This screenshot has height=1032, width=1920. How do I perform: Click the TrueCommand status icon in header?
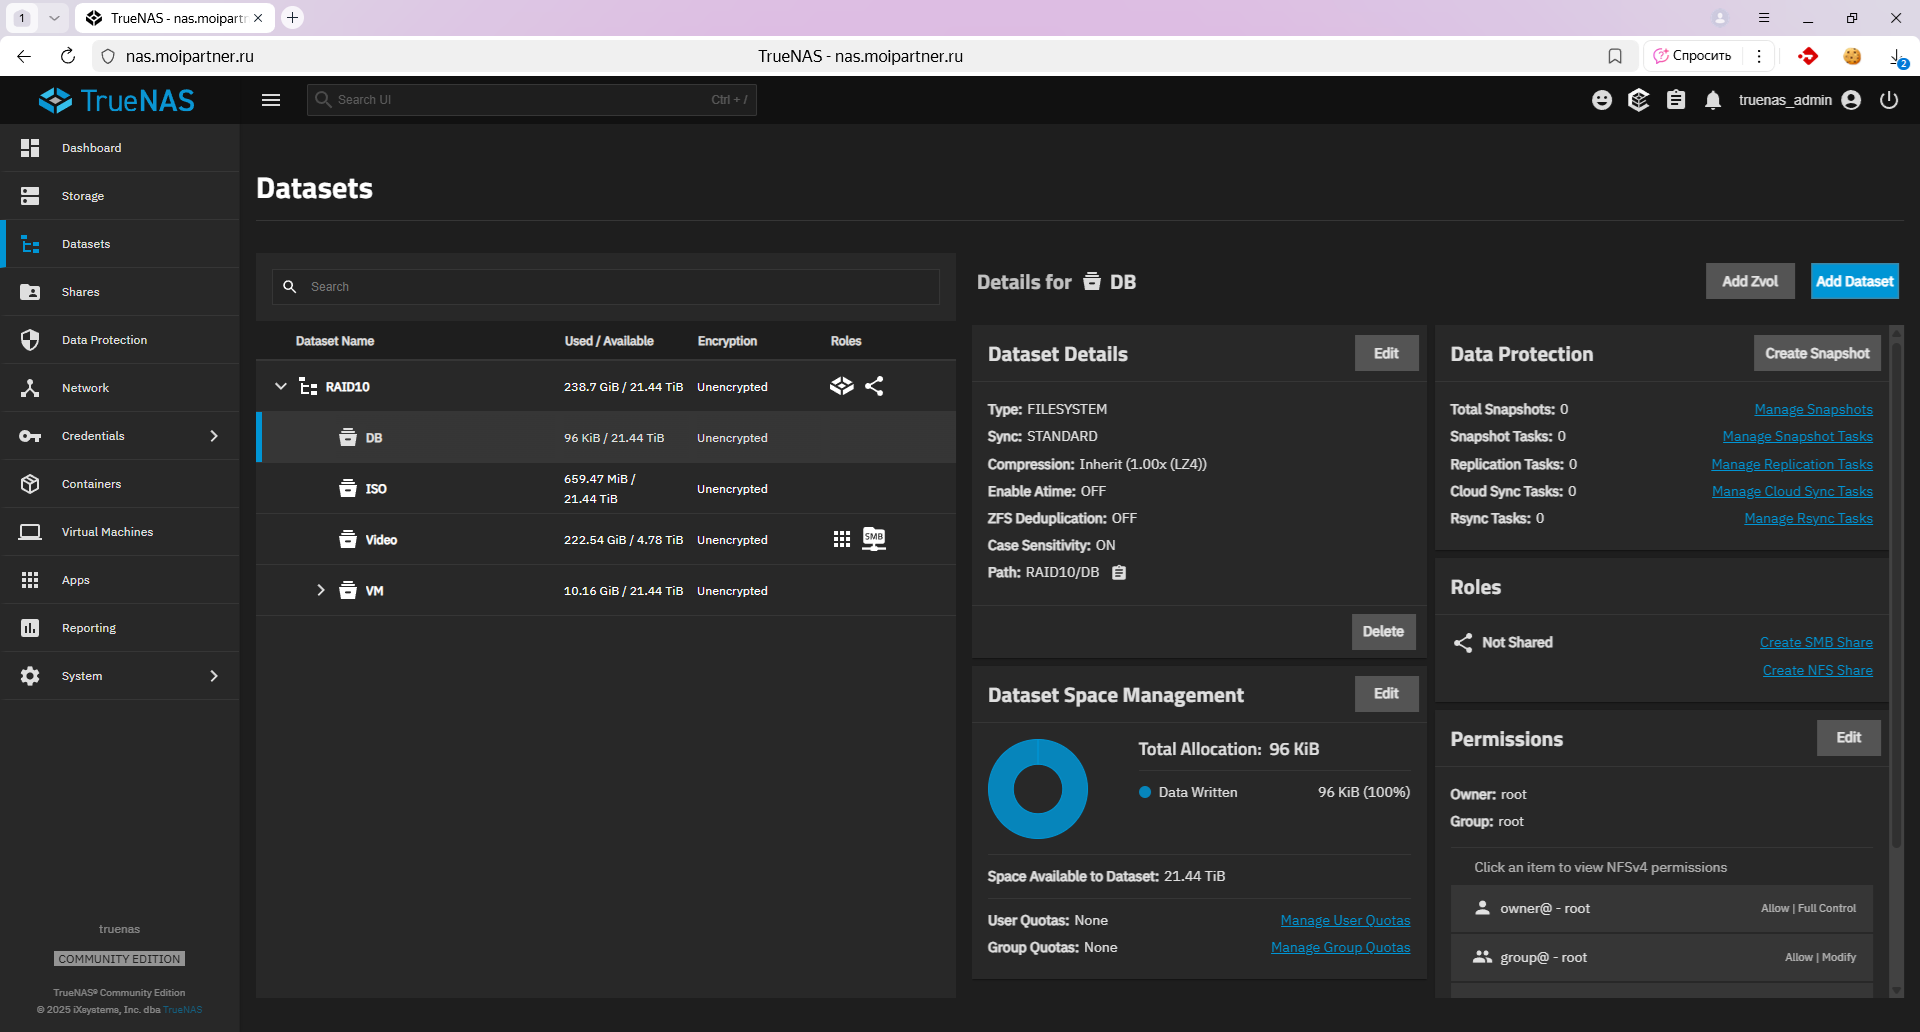(x=1638, y=100)
